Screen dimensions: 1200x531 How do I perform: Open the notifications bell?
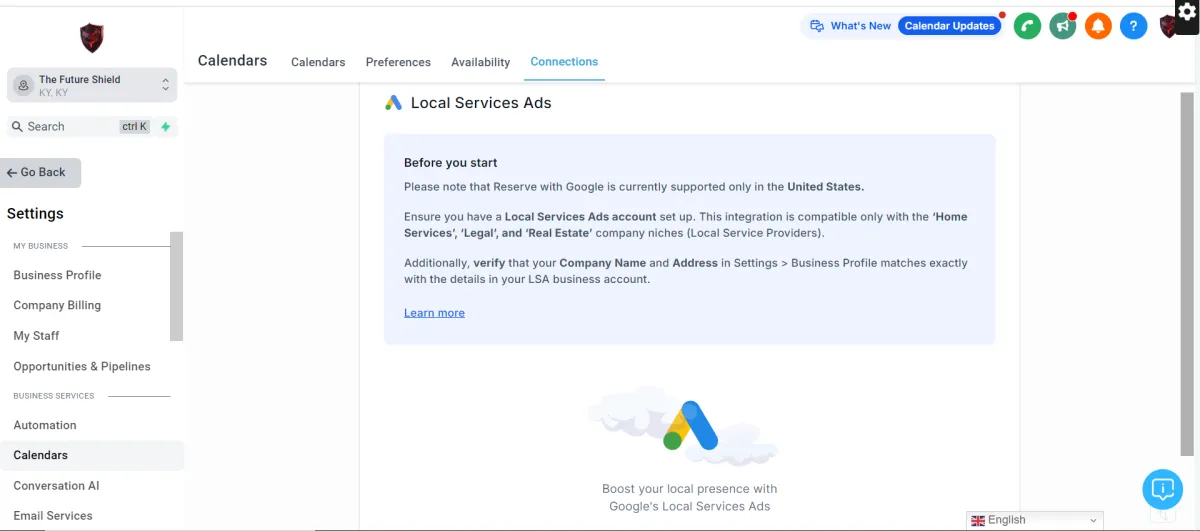point(1098,26)
